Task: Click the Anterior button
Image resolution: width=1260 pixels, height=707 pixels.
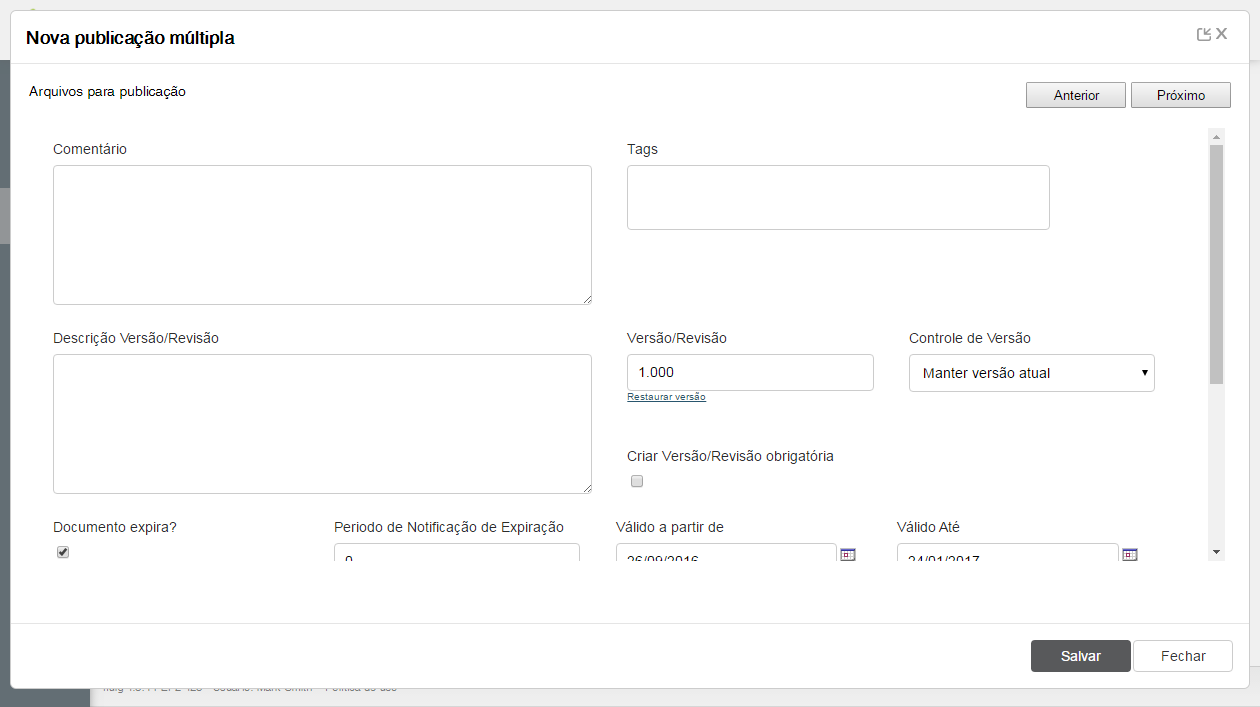Action: tap(1076, 95)
